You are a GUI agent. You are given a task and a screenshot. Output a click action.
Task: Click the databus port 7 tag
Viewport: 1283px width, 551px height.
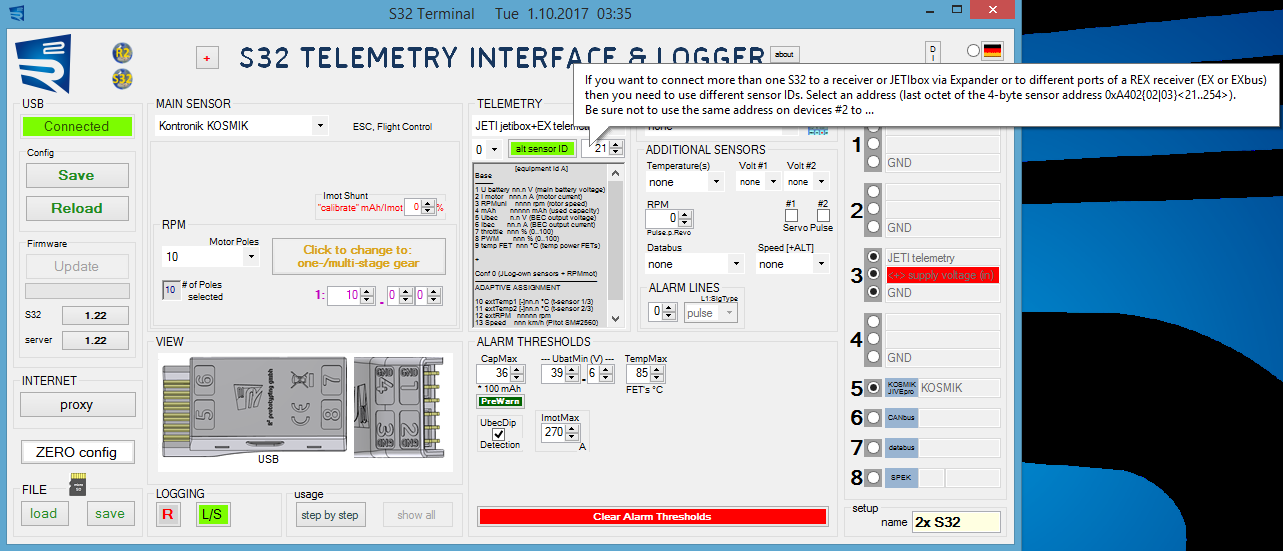point(901,448)
